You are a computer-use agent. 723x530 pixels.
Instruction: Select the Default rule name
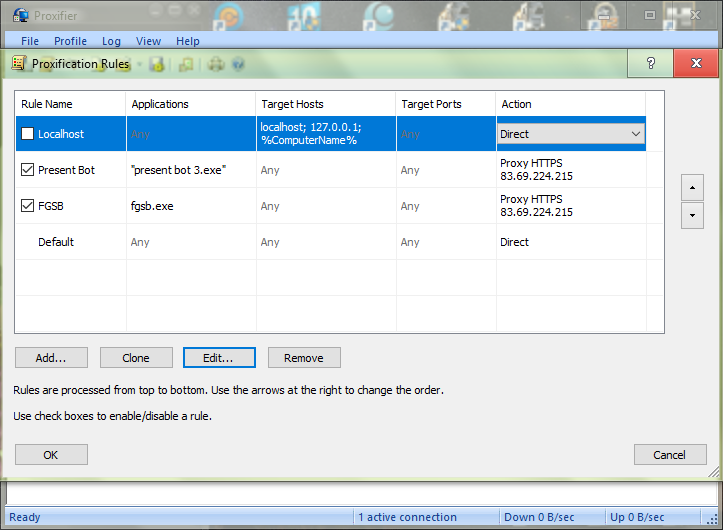coord(56,242)
